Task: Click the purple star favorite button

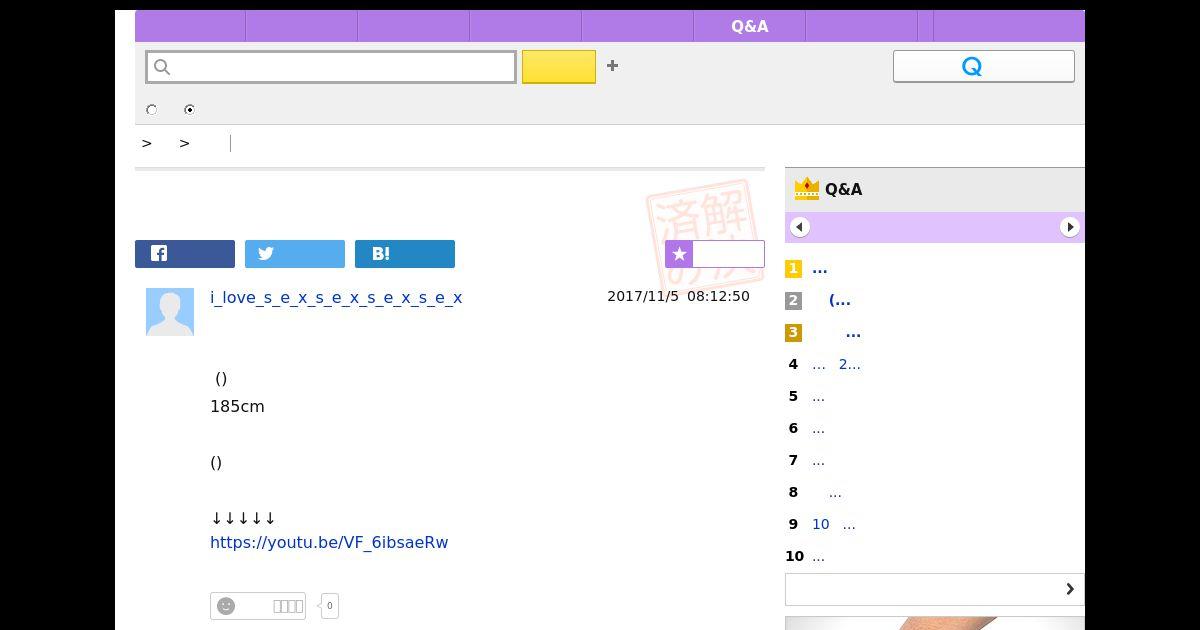Action: (x=715, y=254)
